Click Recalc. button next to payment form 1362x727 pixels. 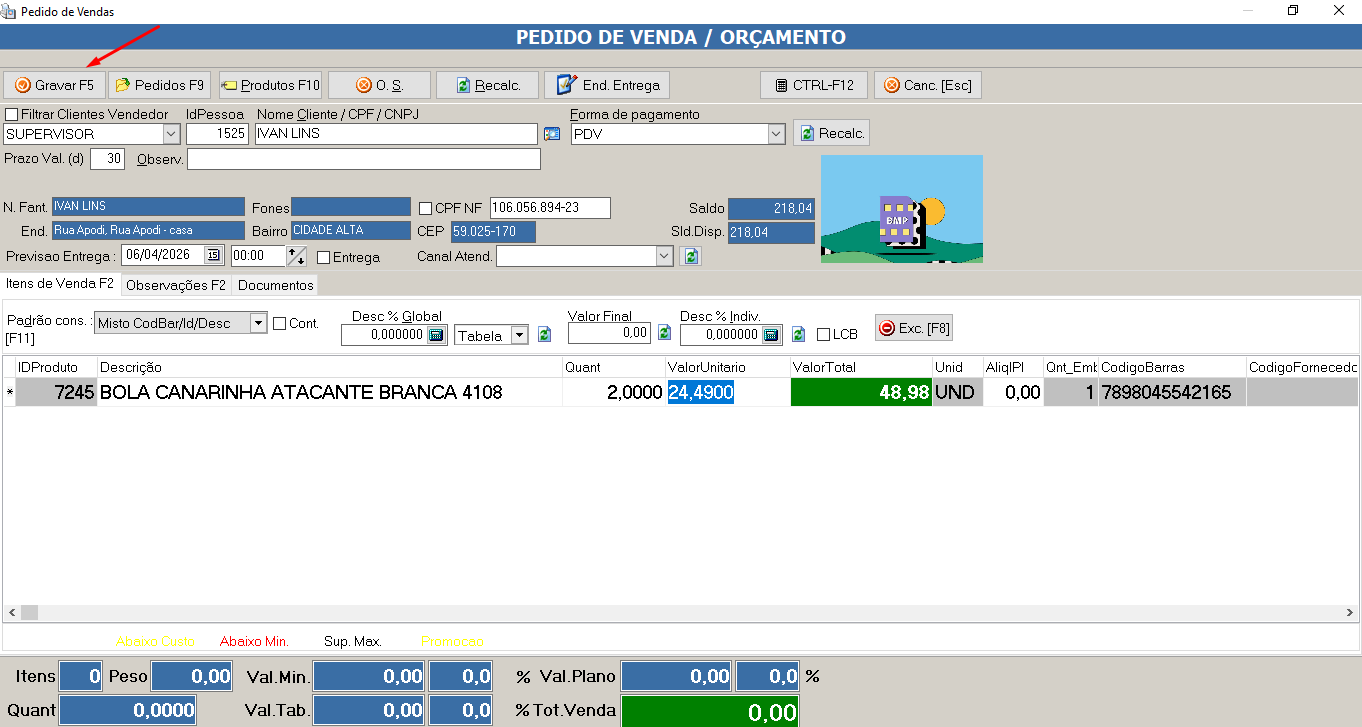coord(831,133)
